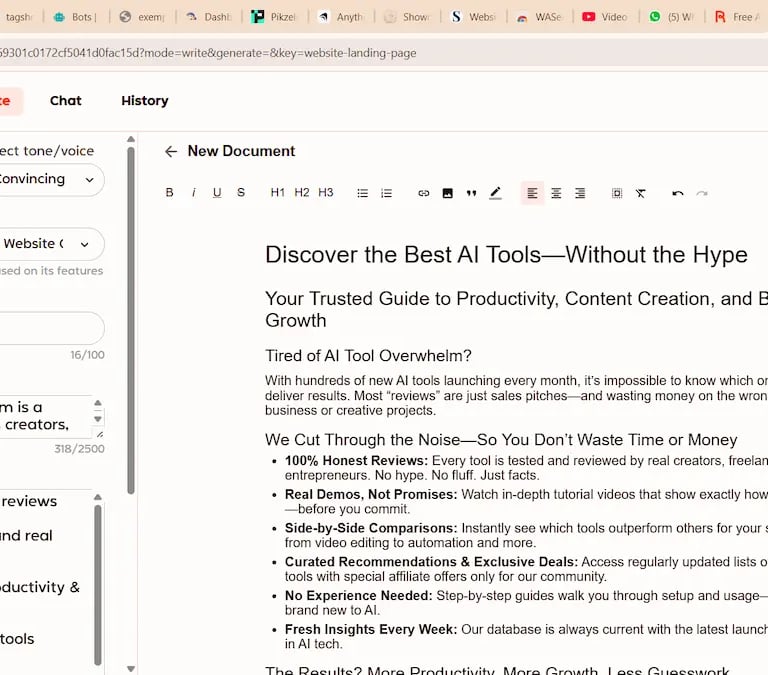768x675 pixels.
Task: Apply italic formatting to text
Action: tap(193, 193)
